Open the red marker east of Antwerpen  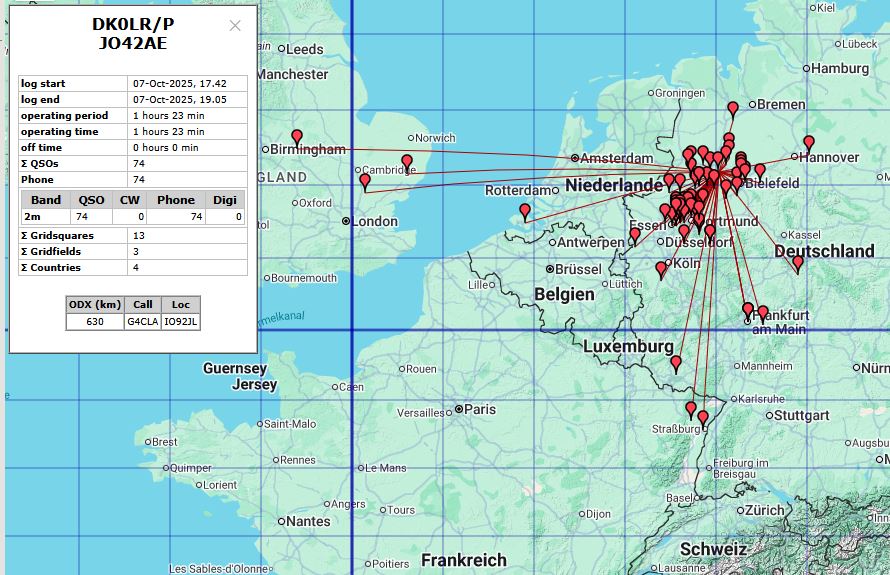(635, 235)
